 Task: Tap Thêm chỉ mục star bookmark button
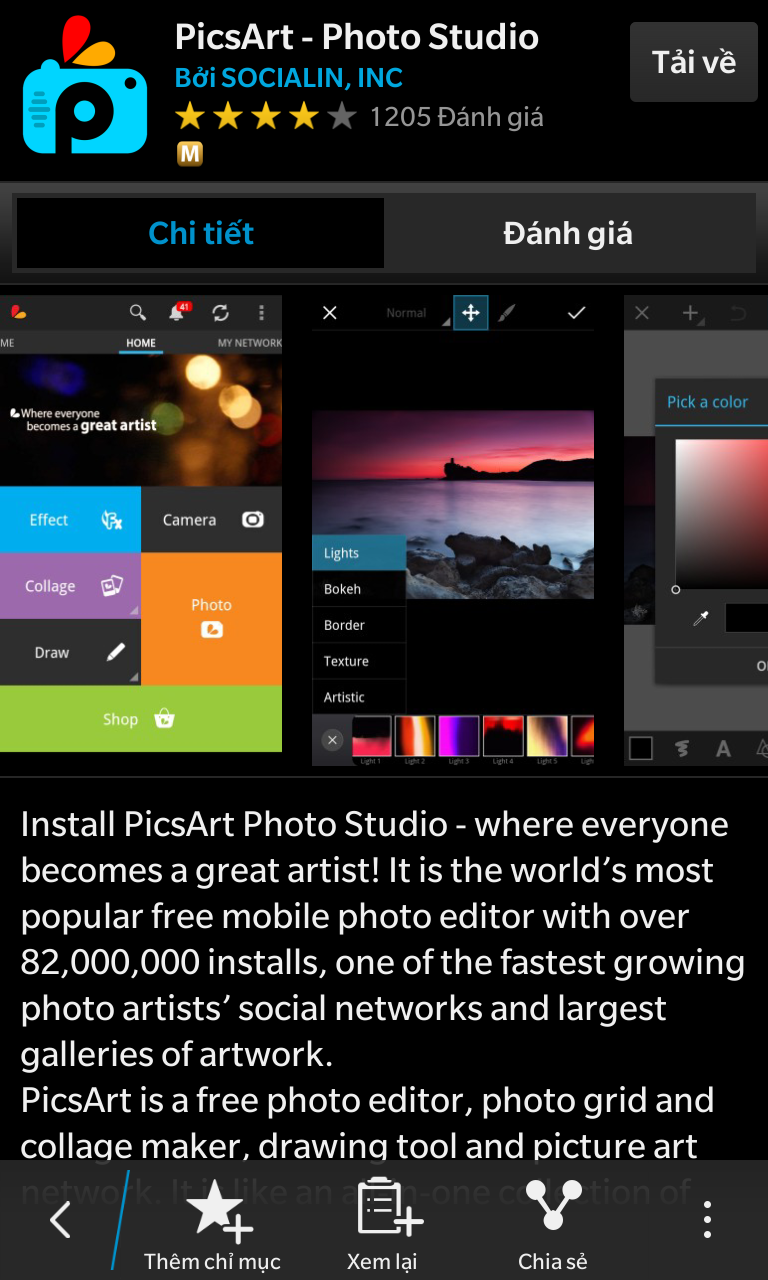pos(212,1225)
